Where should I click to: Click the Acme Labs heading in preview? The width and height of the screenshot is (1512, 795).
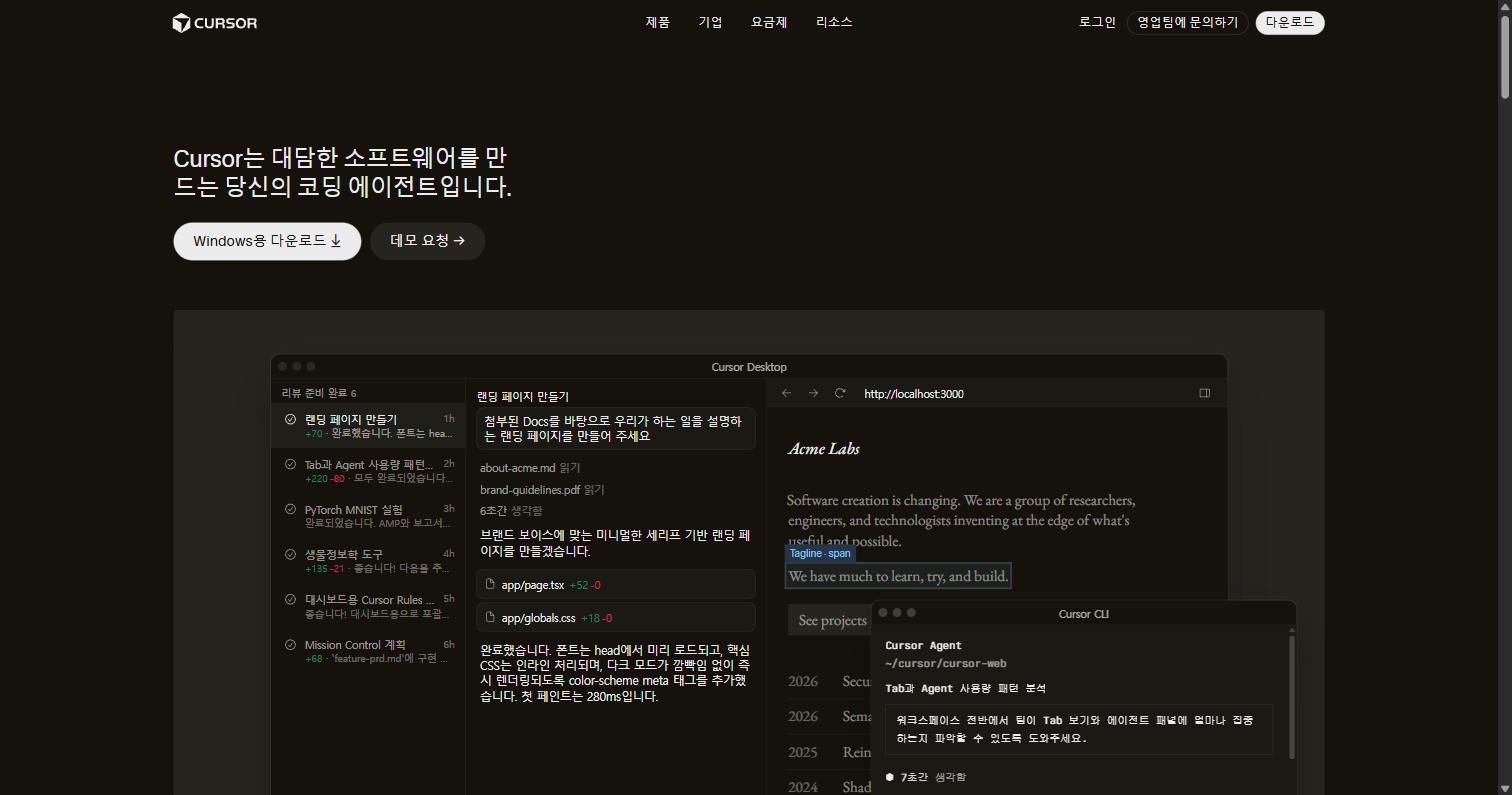[x=824, y=449]
